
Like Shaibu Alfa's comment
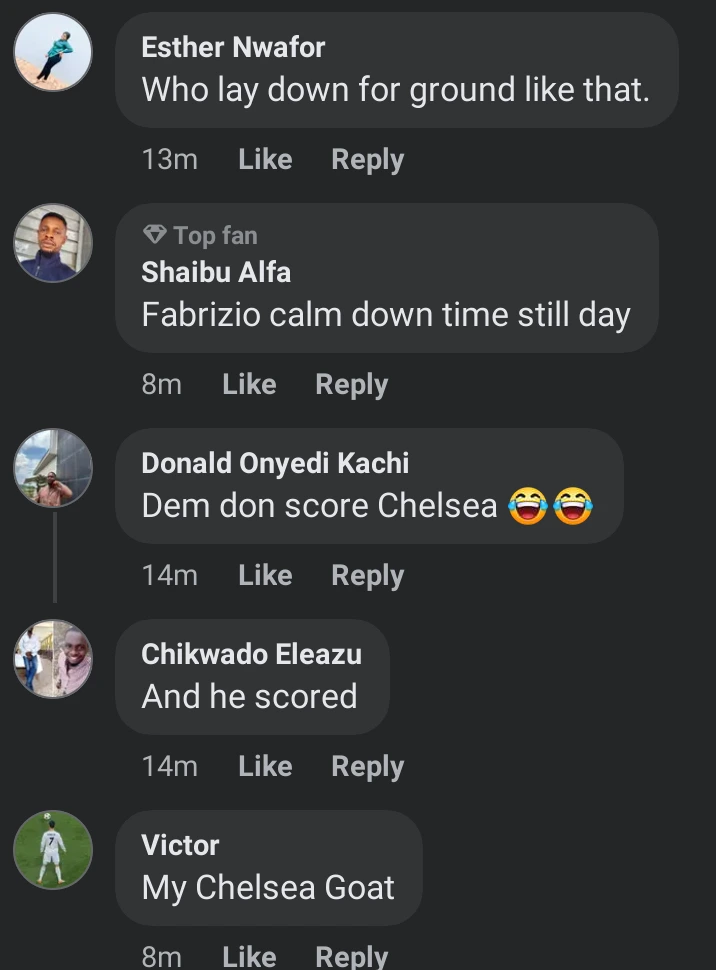click(x=249, y=384)
